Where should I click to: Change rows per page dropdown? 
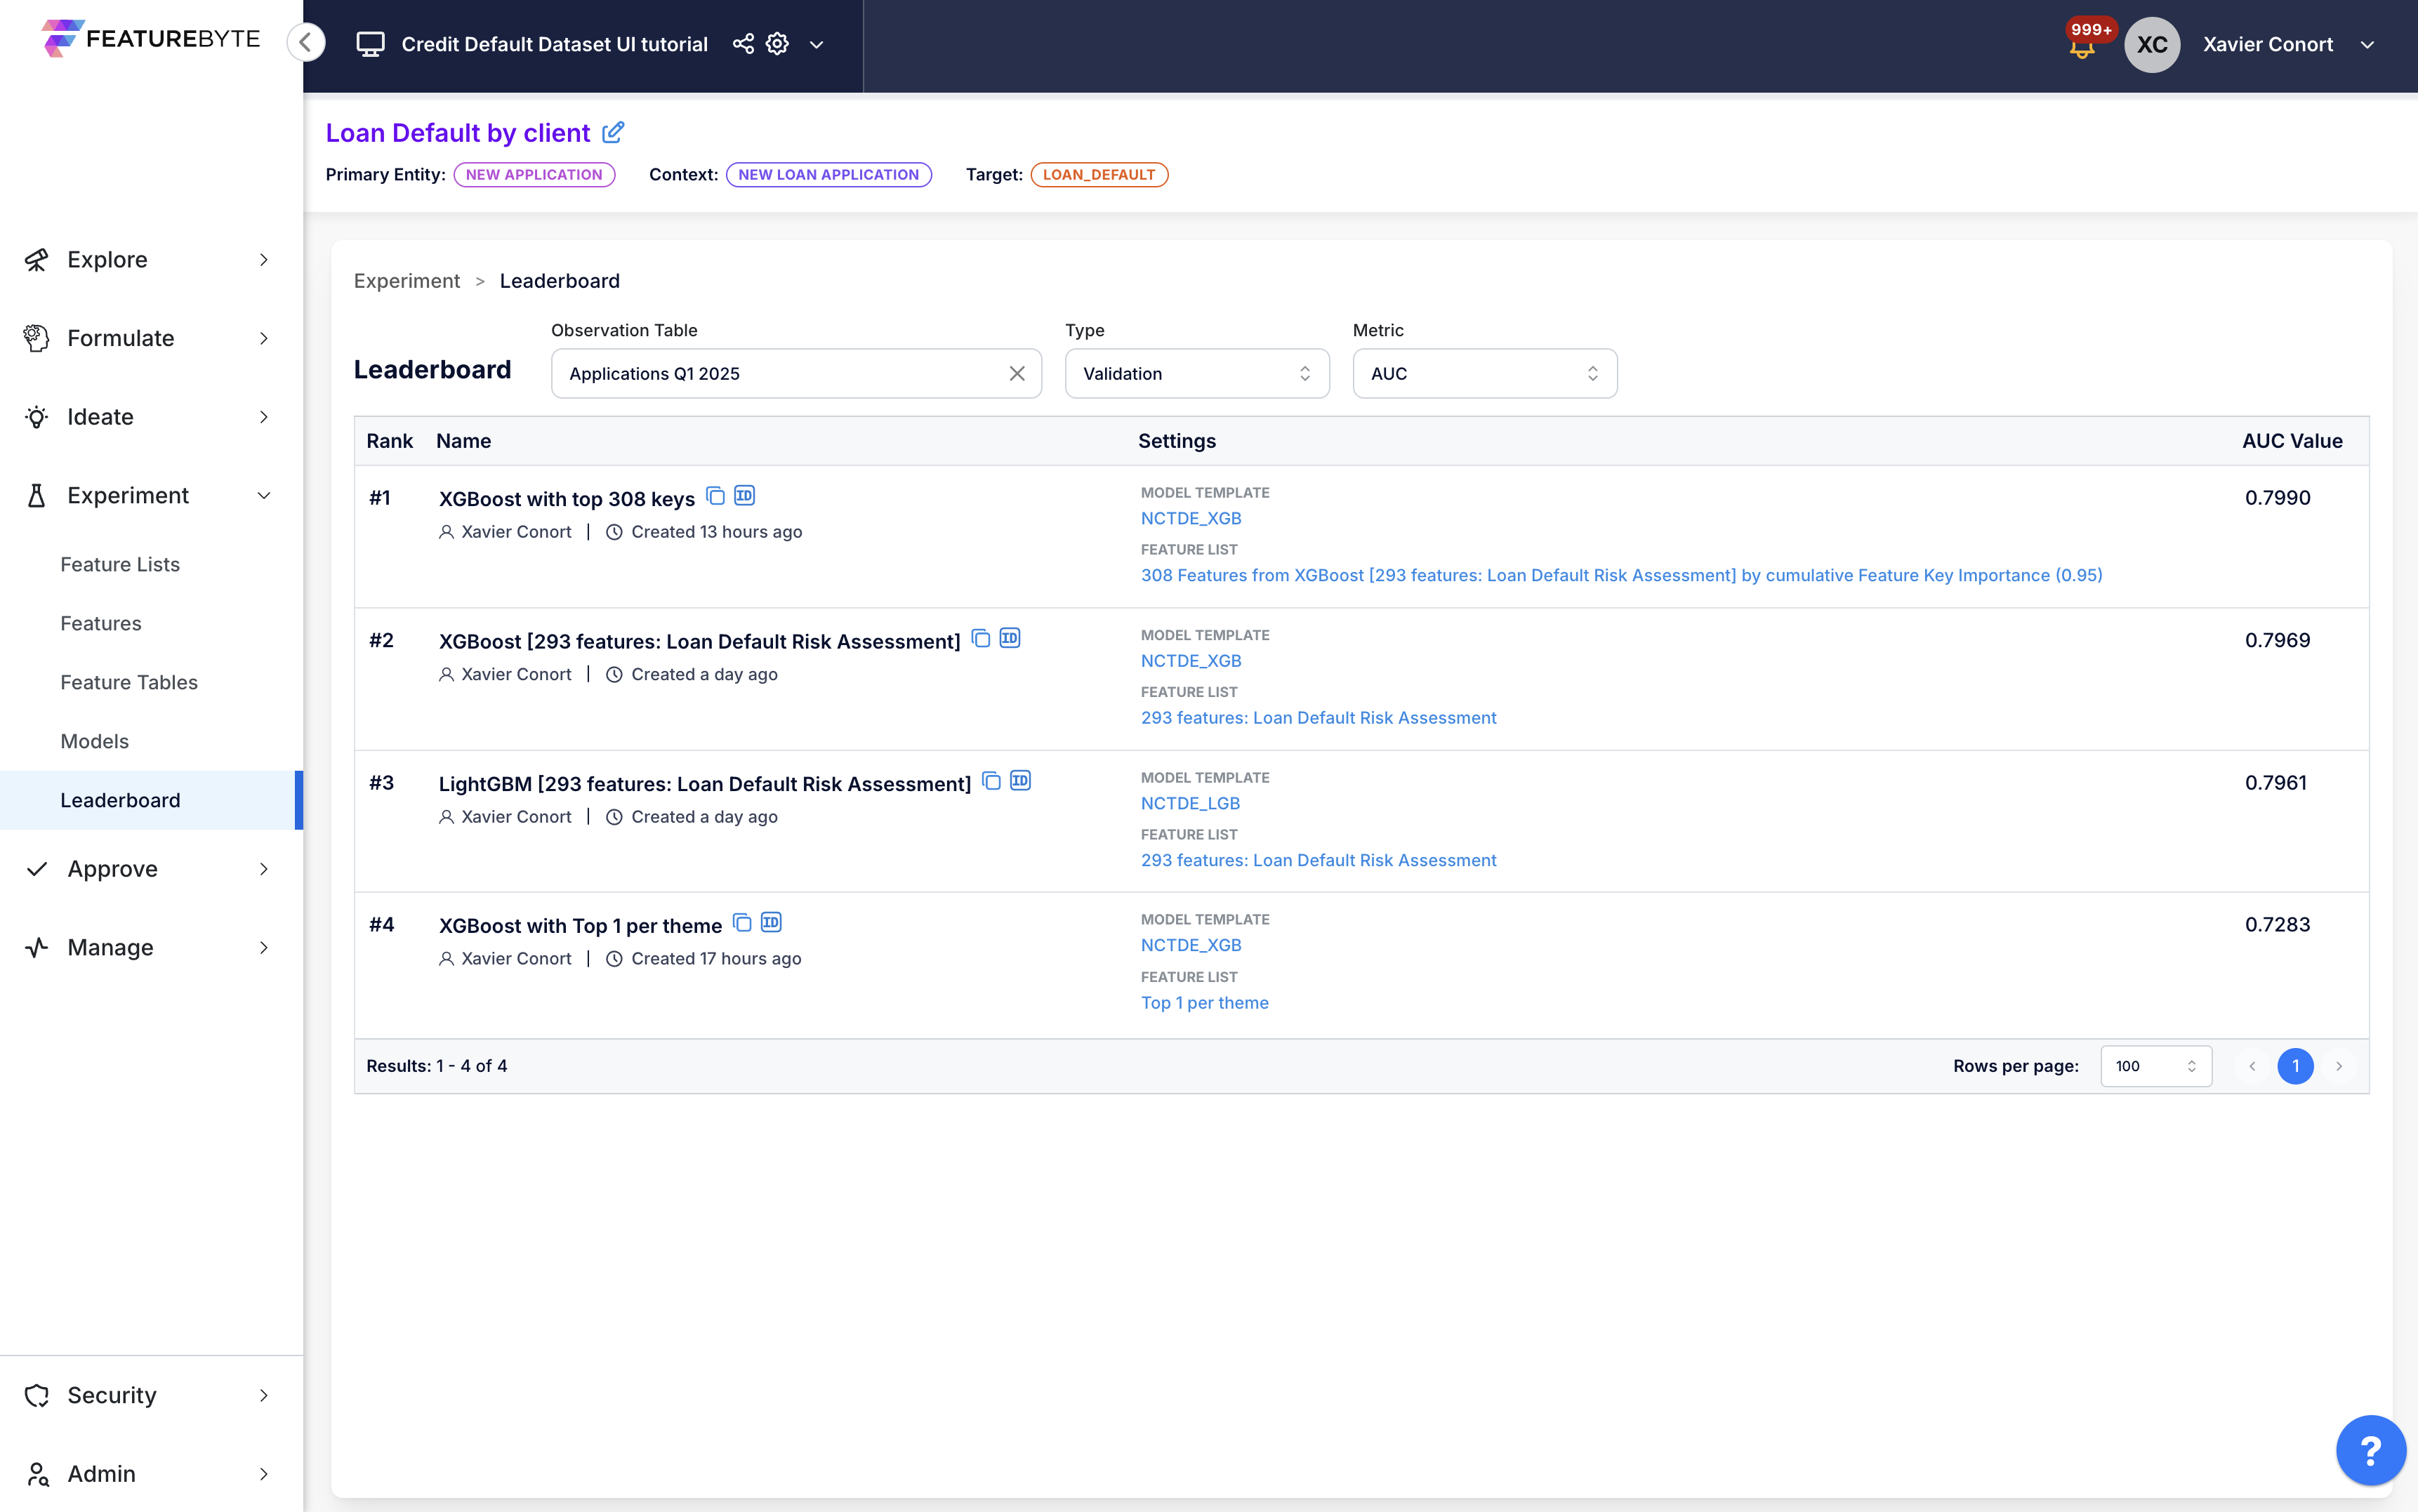click(2155, 1066)
